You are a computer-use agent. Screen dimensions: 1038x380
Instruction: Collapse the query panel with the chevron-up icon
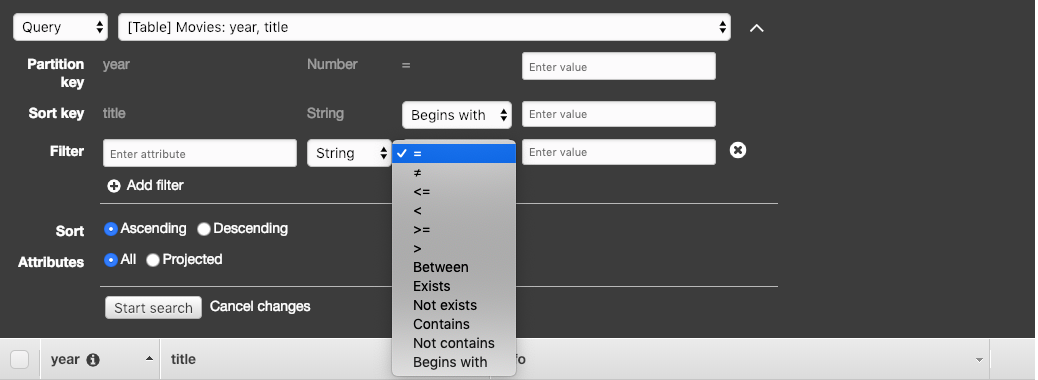tap(756, 28)
